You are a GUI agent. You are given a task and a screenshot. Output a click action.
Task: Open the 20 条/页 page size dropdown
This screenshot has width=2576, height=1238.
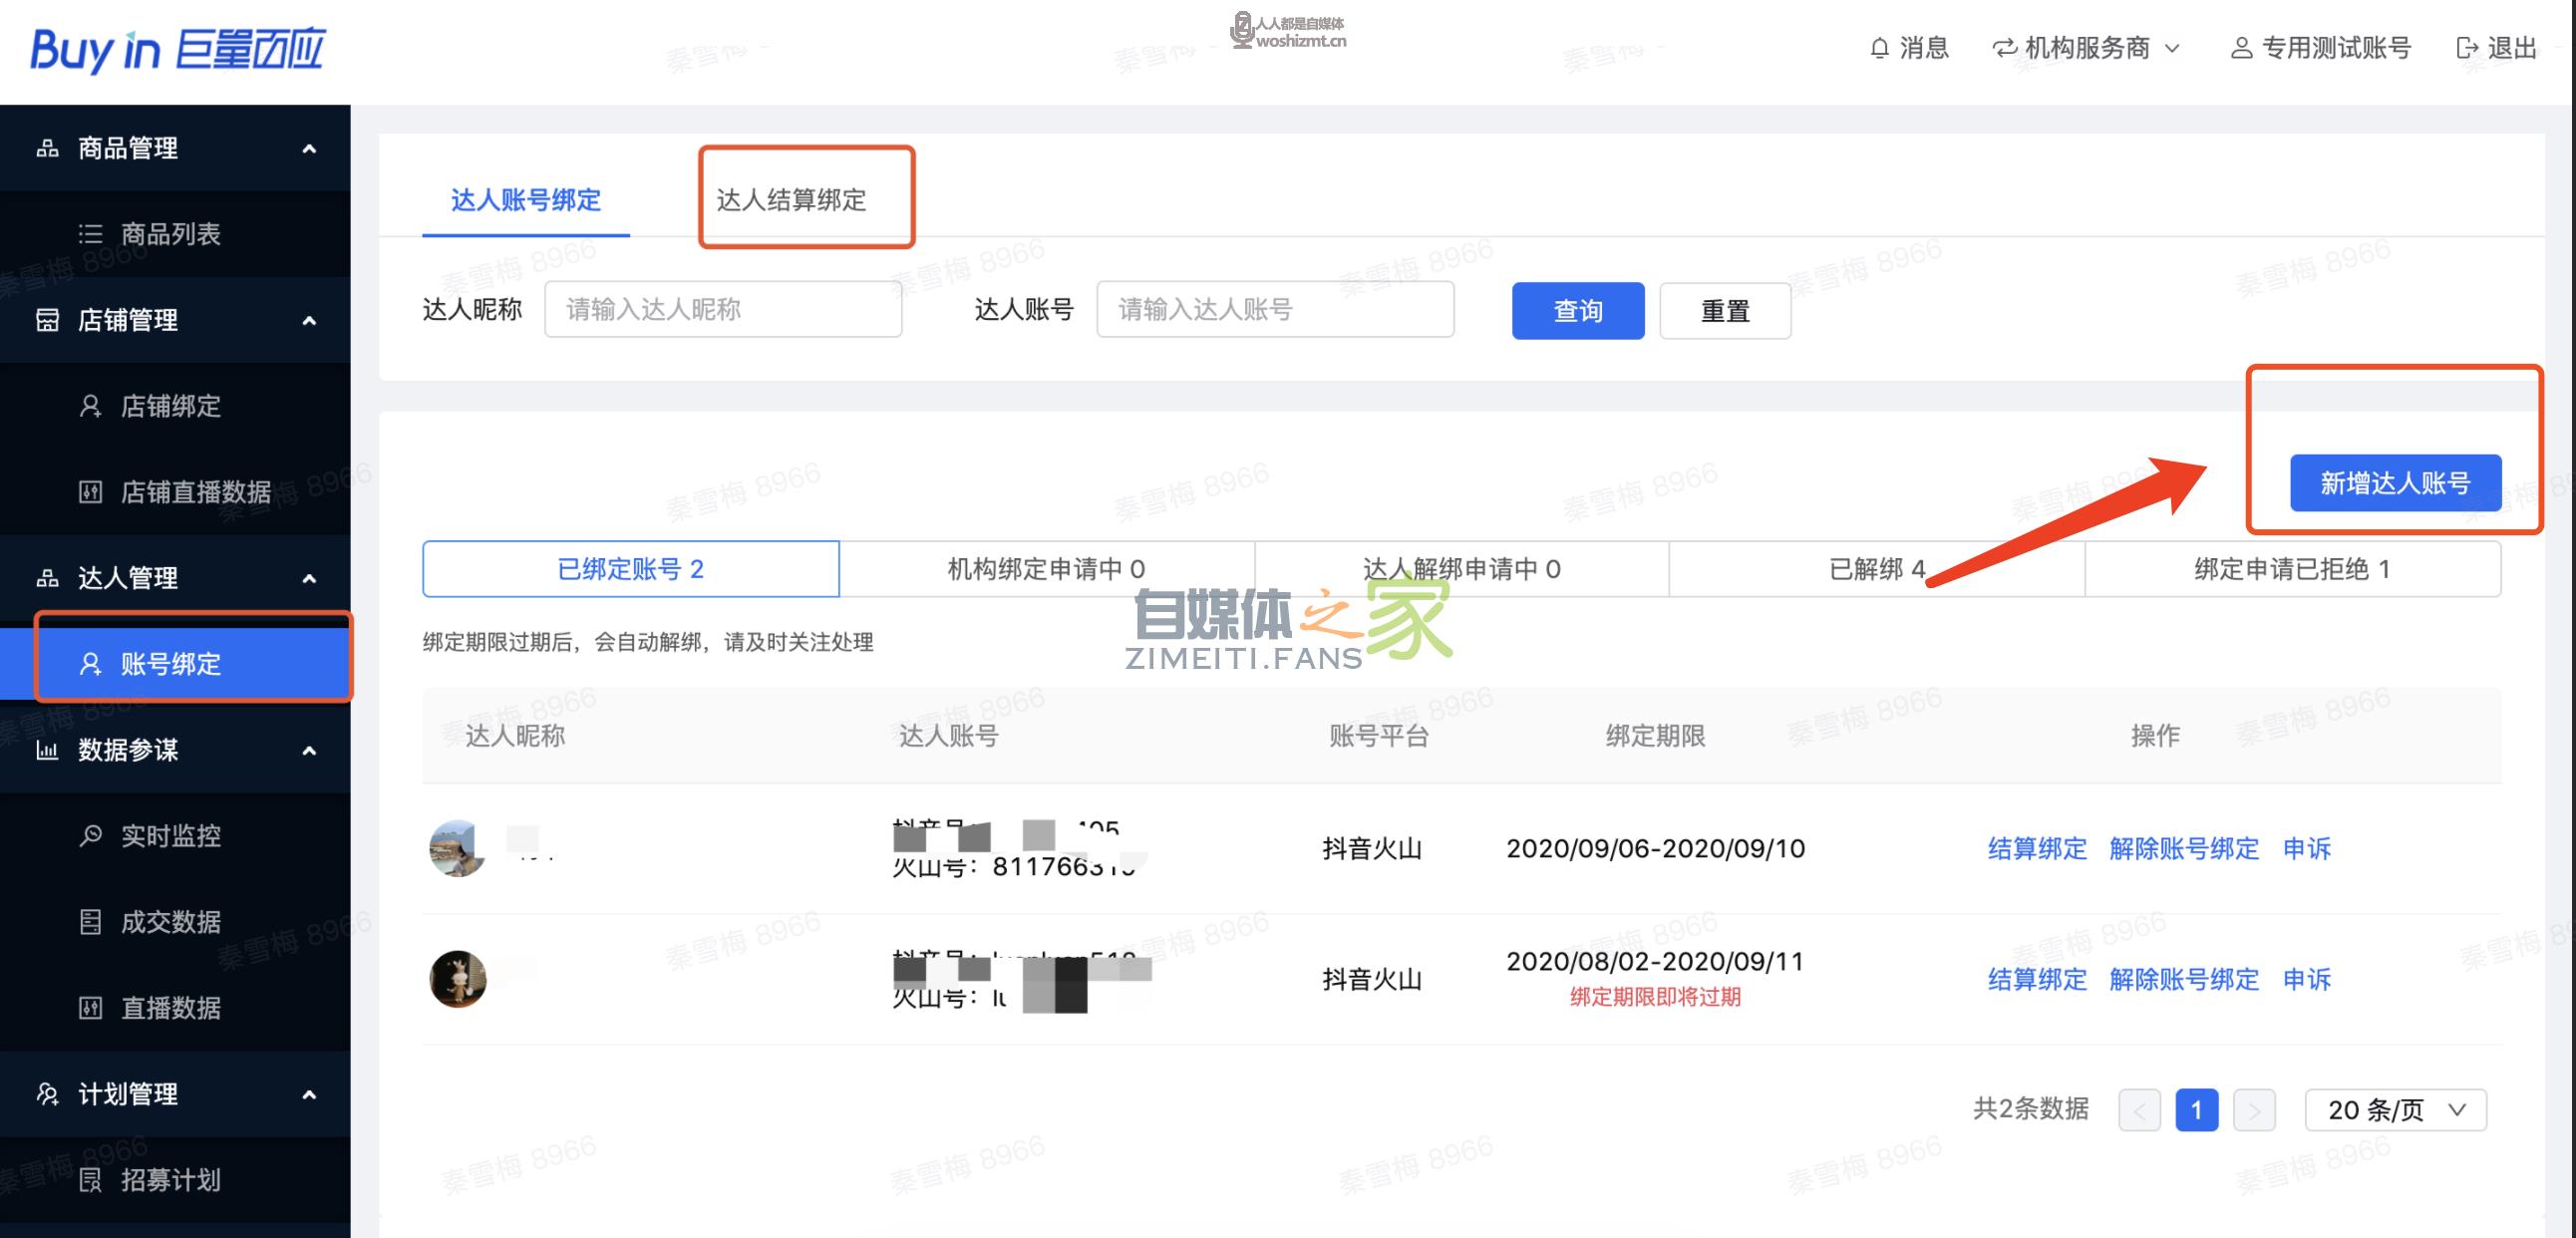pyautogui.click(x=2394, y=1110)
